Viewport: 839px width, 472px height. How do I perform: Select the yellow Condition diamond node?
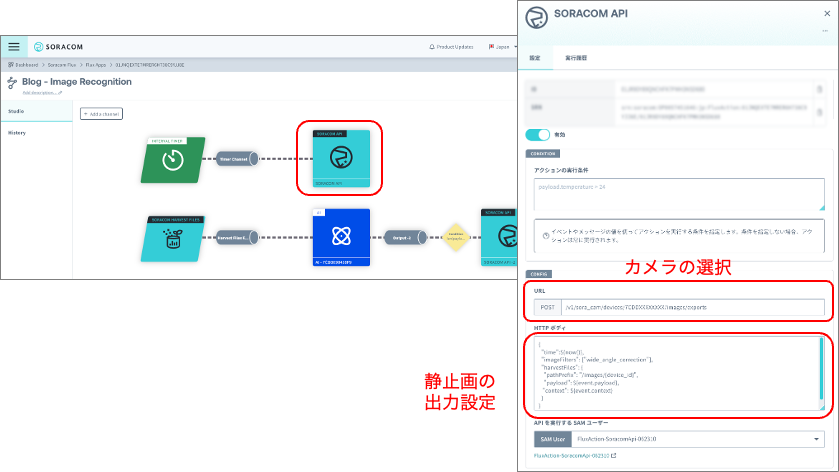(456, 237)
